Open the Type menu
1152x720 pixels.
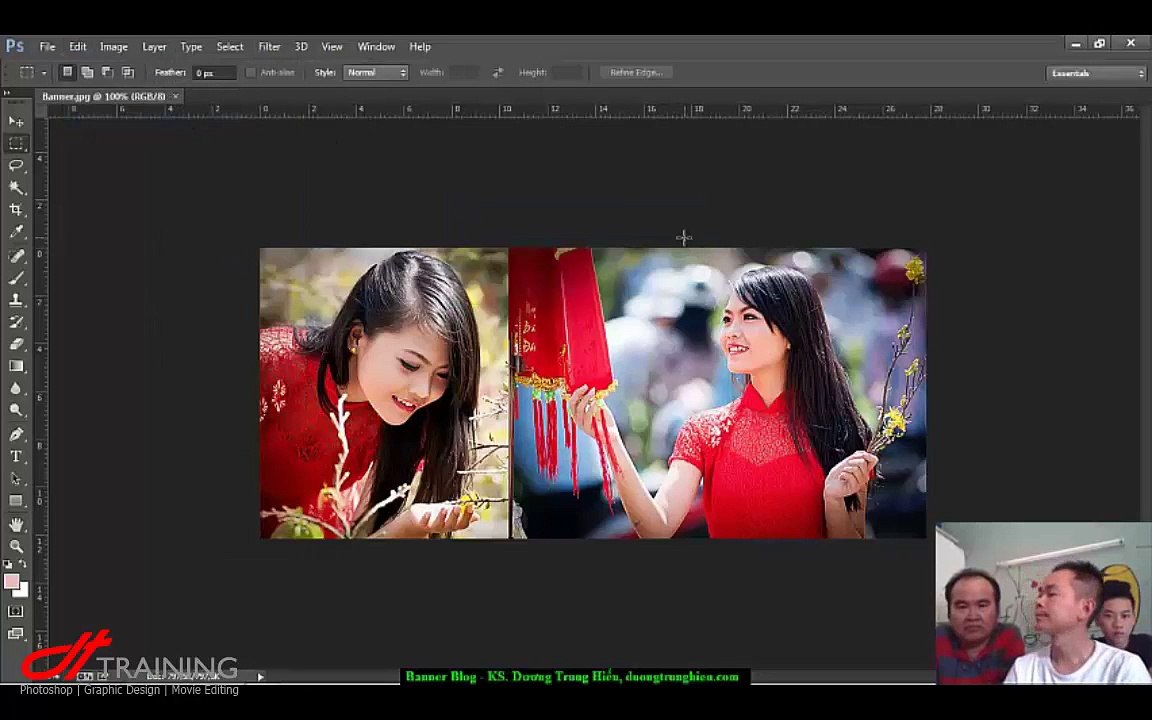191,46
